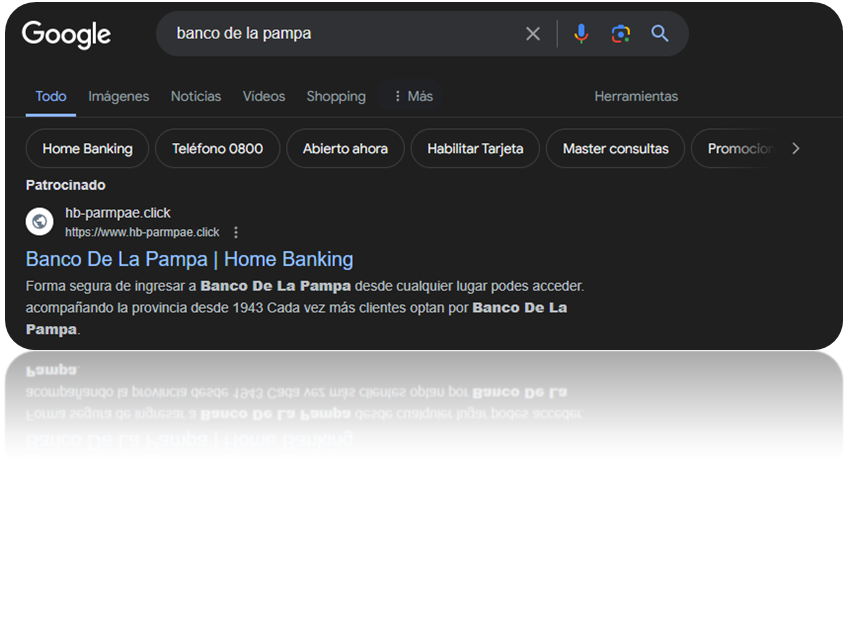Viewport: 848px width, 636px height.
Task: Open the Más dropdown menu
Action: coord(413,96)
